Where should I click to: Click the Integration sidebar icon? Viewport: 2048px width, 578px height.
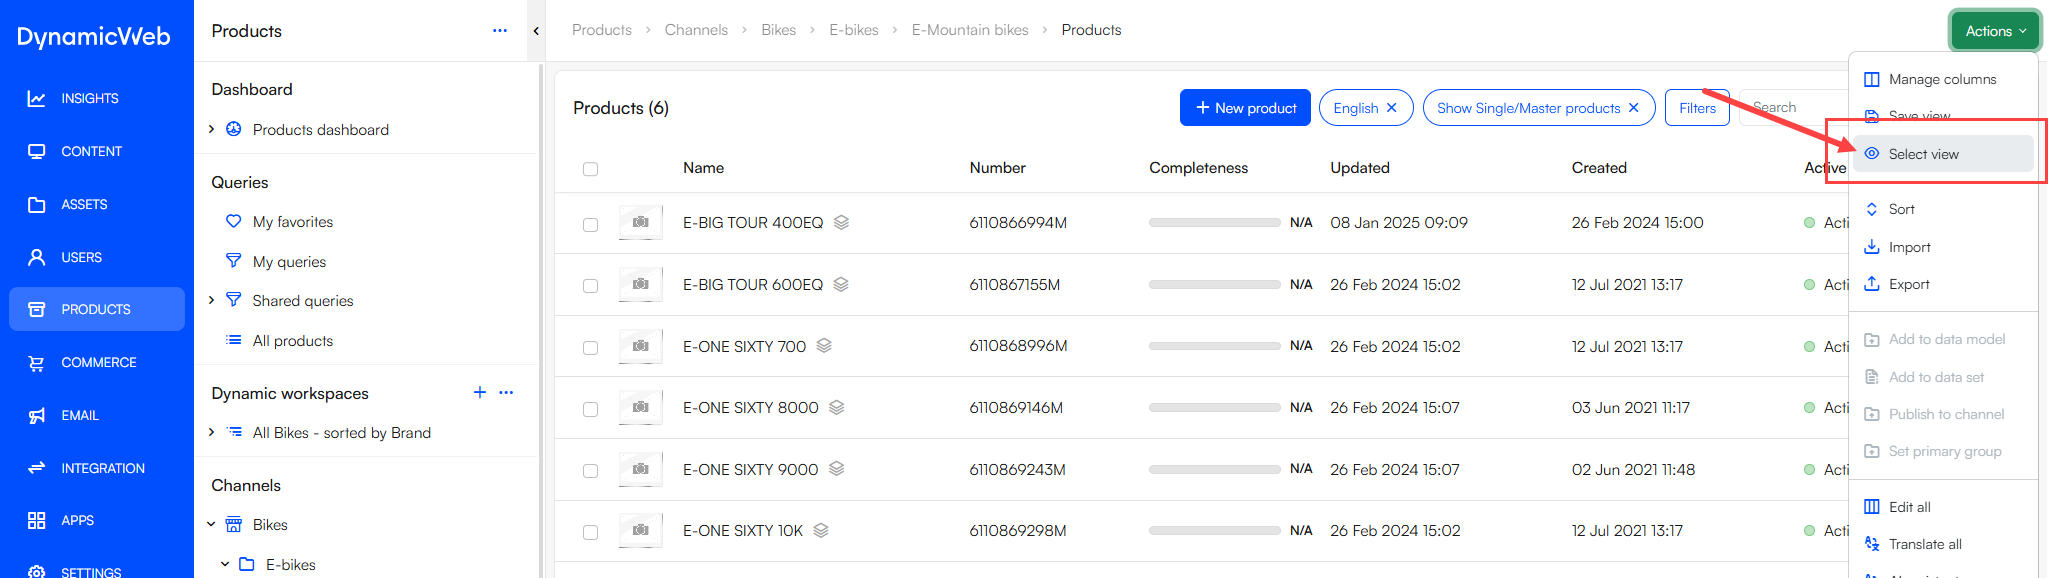click(x=37, y=467)
